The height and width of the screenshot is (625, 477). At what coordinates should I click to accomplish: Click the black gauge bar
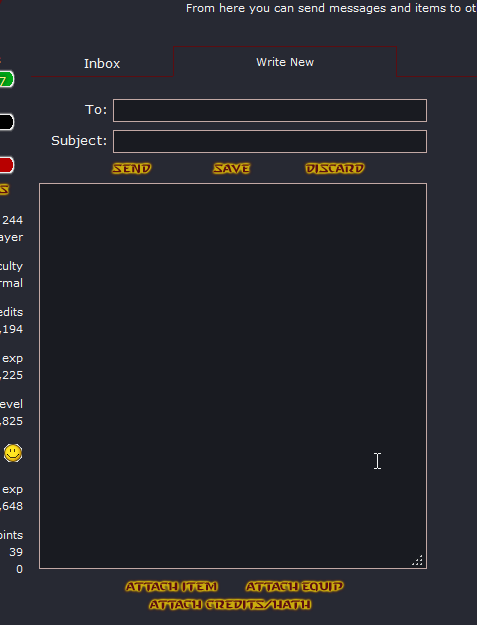pos(6,122)
